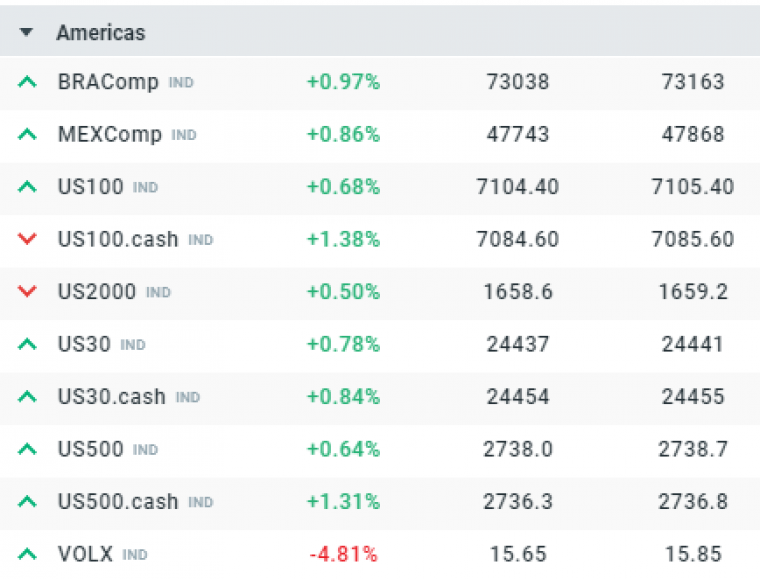Click the IND tag next to US30.cash
Viewport: 760px width, 579px height.
click(188, 398)
